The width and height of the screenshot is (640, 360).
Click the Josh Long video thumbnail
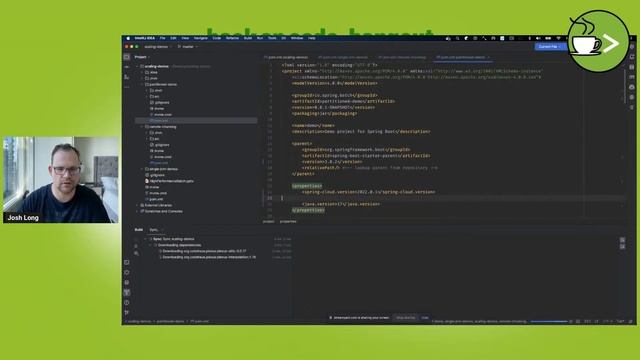click(x=61, y=180)
